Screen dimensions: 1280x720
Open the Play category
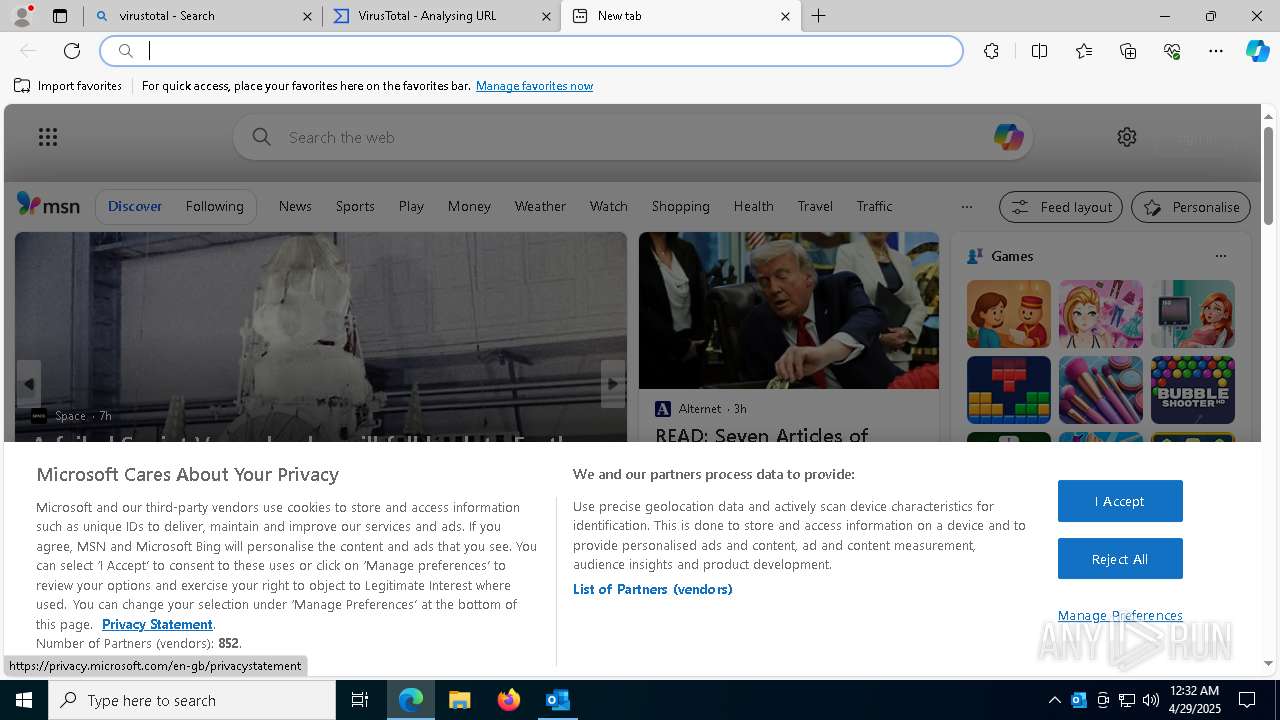(x=411, y=206)
